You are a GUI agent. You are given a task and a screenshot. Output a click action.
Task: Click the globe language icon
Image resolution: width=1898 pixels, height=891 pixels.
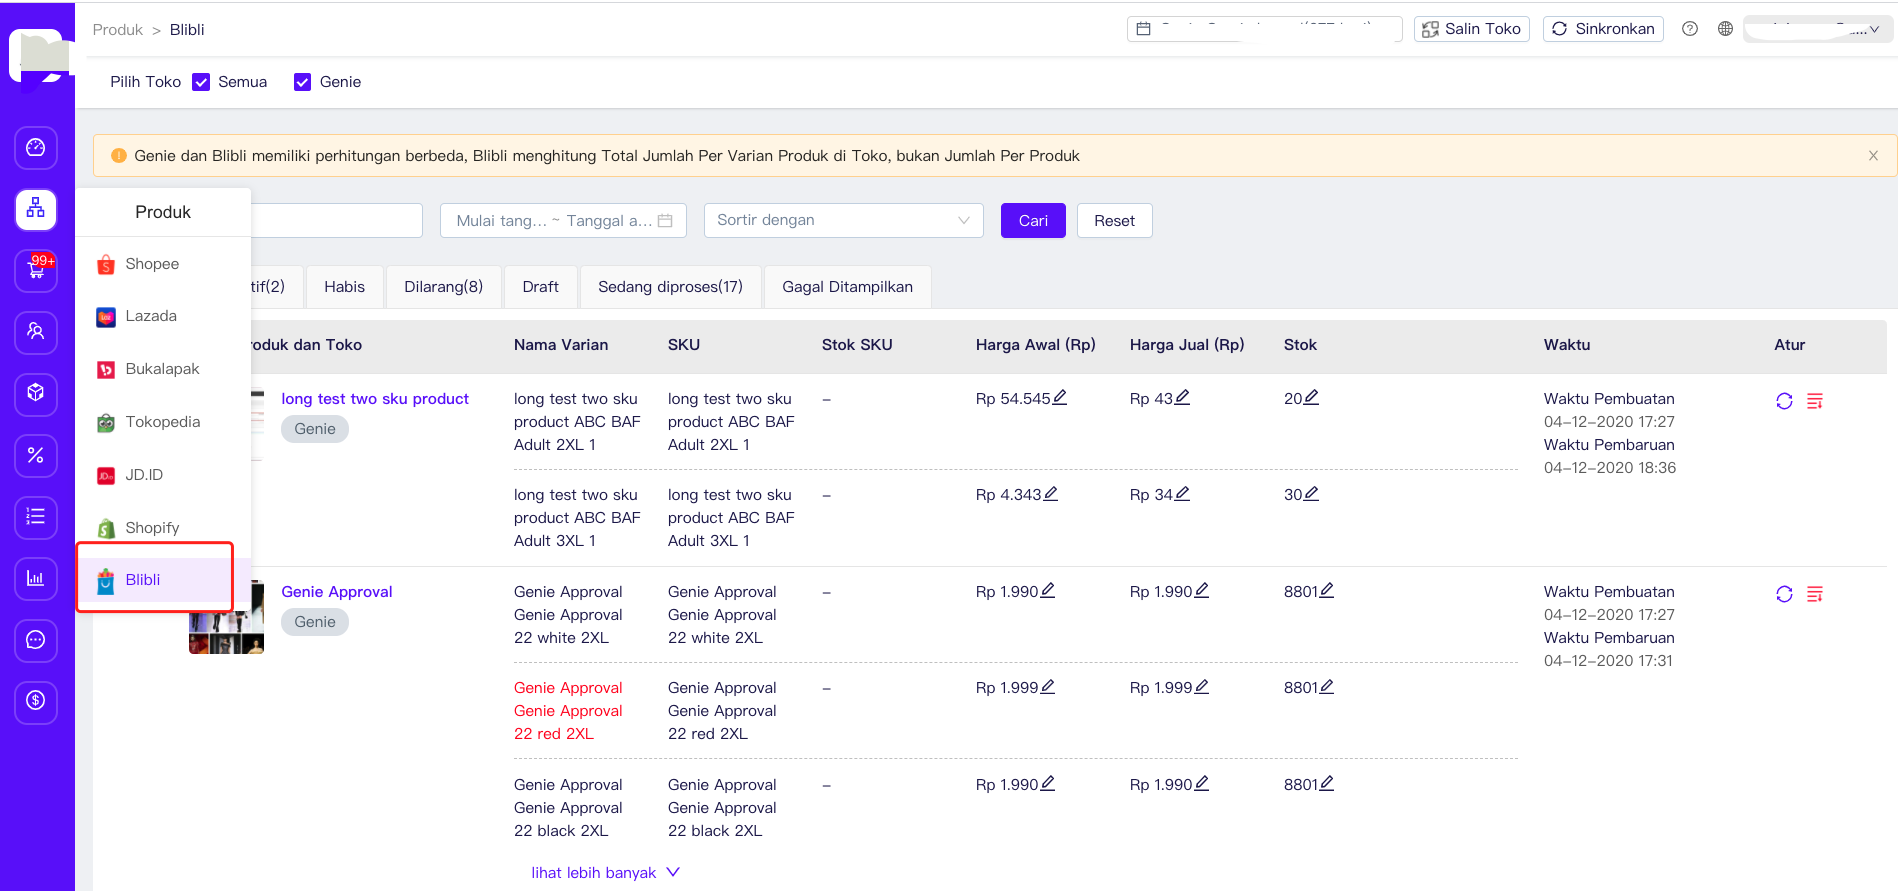1725,29
